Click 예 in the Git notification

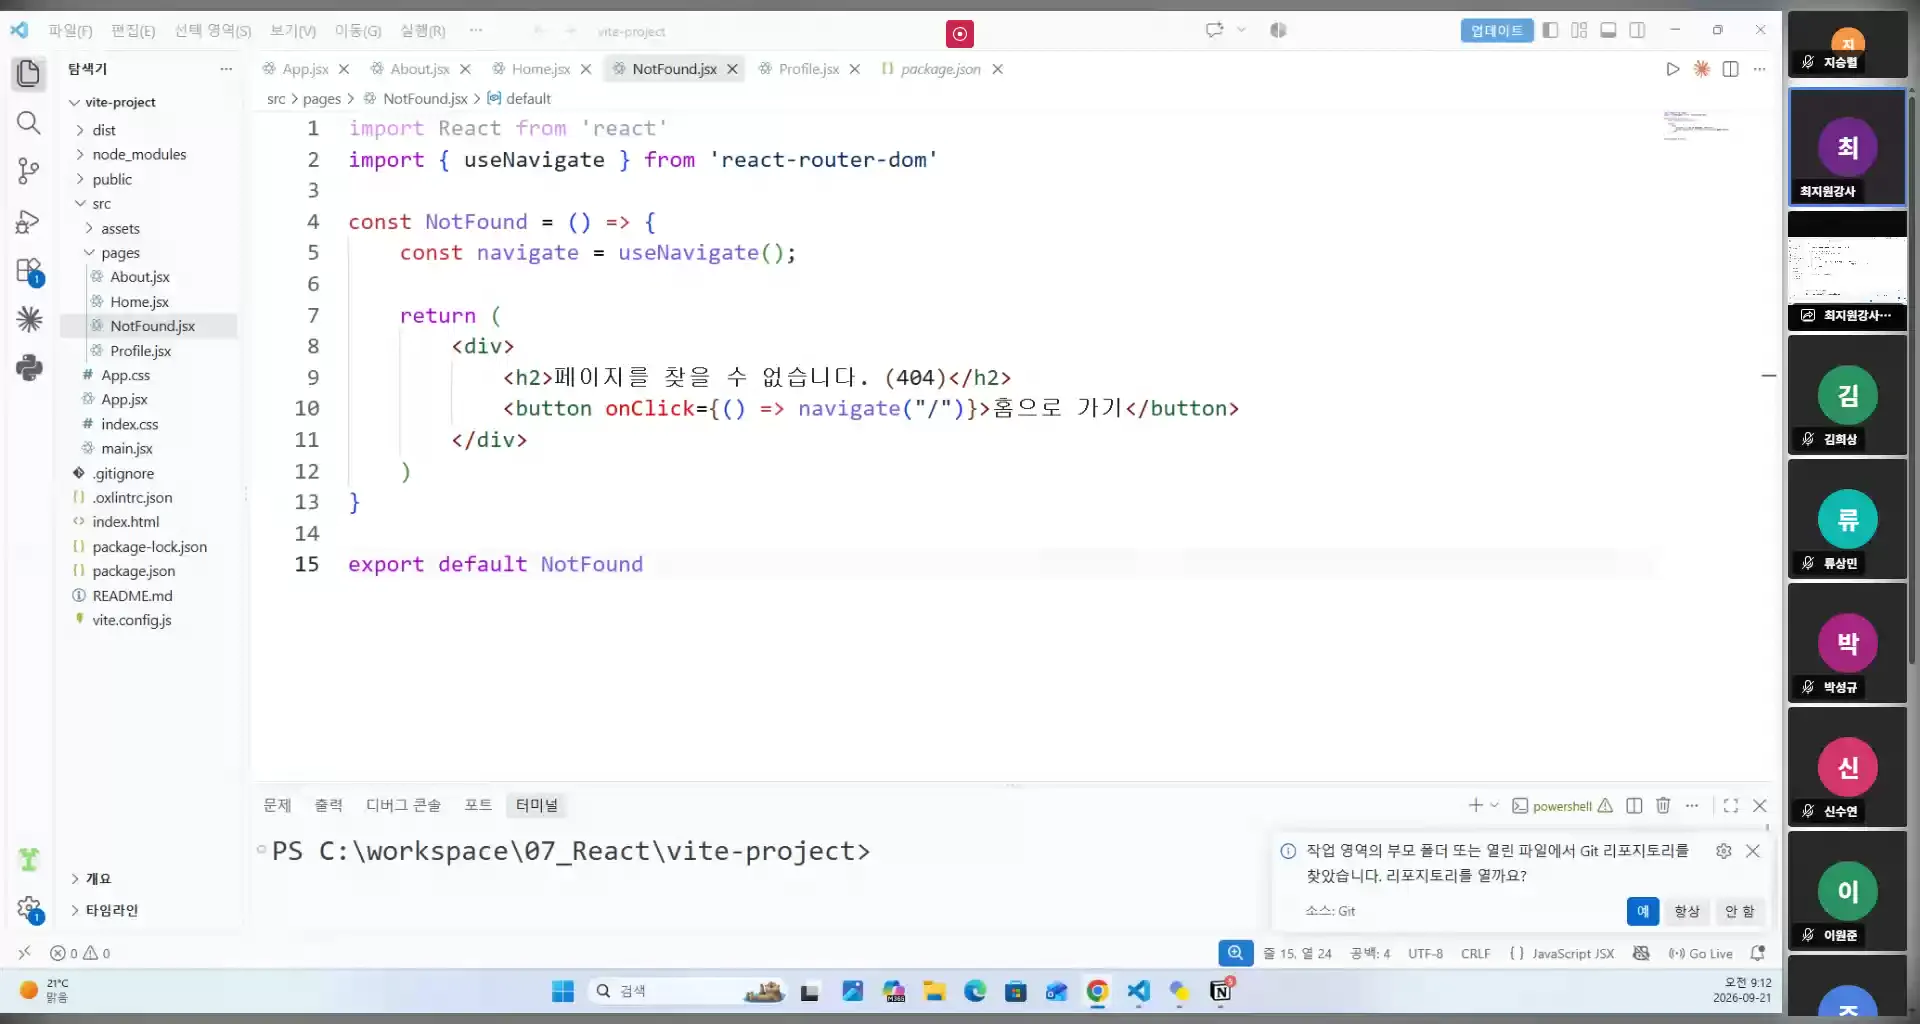[x=1643, y=911]
